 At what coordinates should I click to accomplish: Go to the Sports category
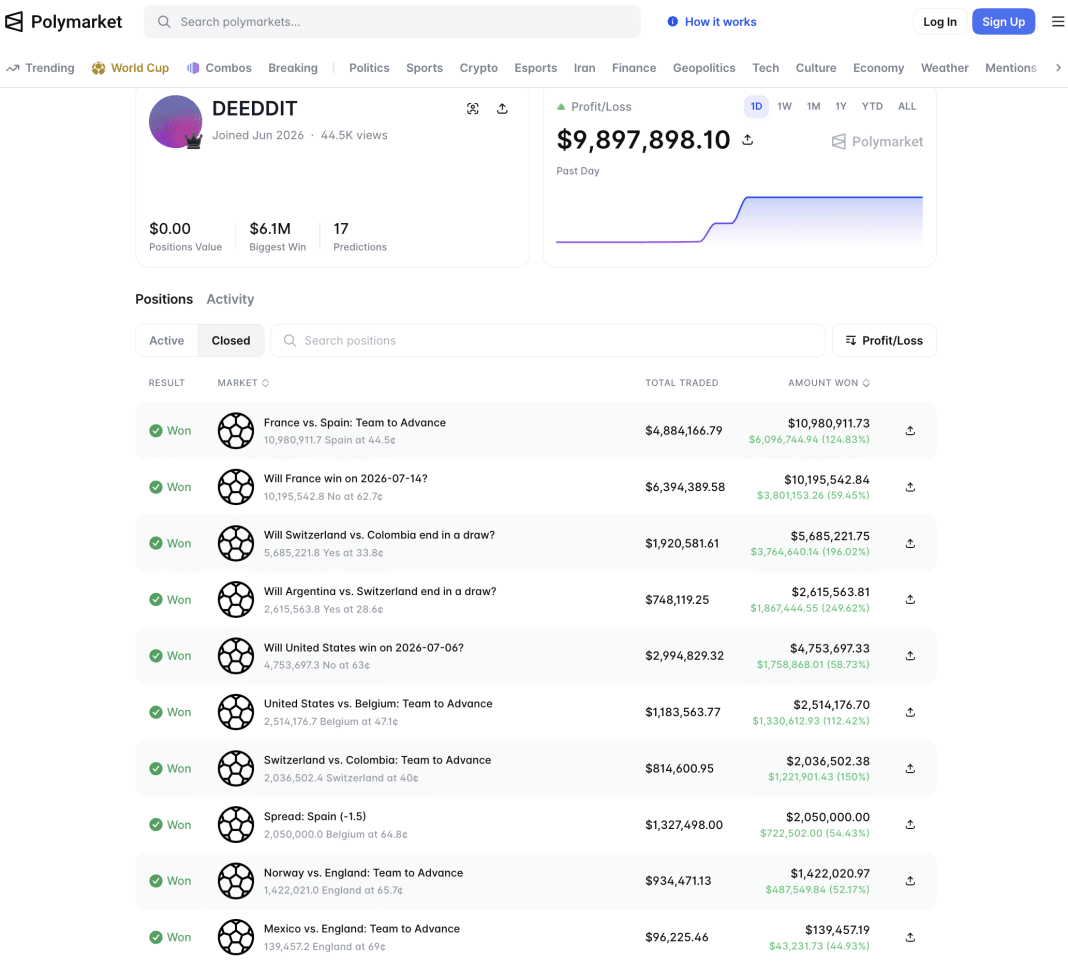[424, 68]
